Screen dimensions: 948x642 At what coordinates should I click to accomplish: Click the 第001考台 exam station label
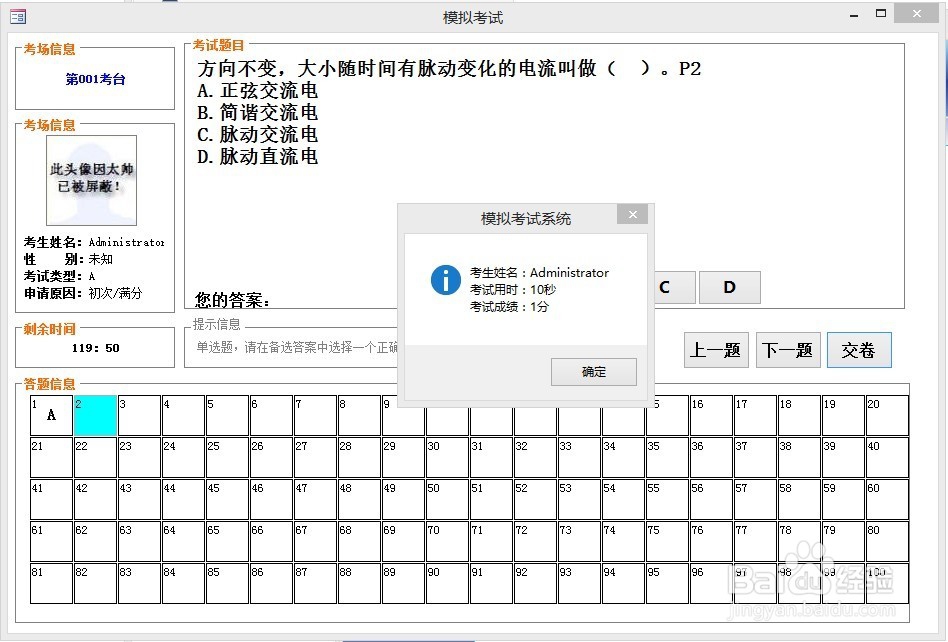94,79
